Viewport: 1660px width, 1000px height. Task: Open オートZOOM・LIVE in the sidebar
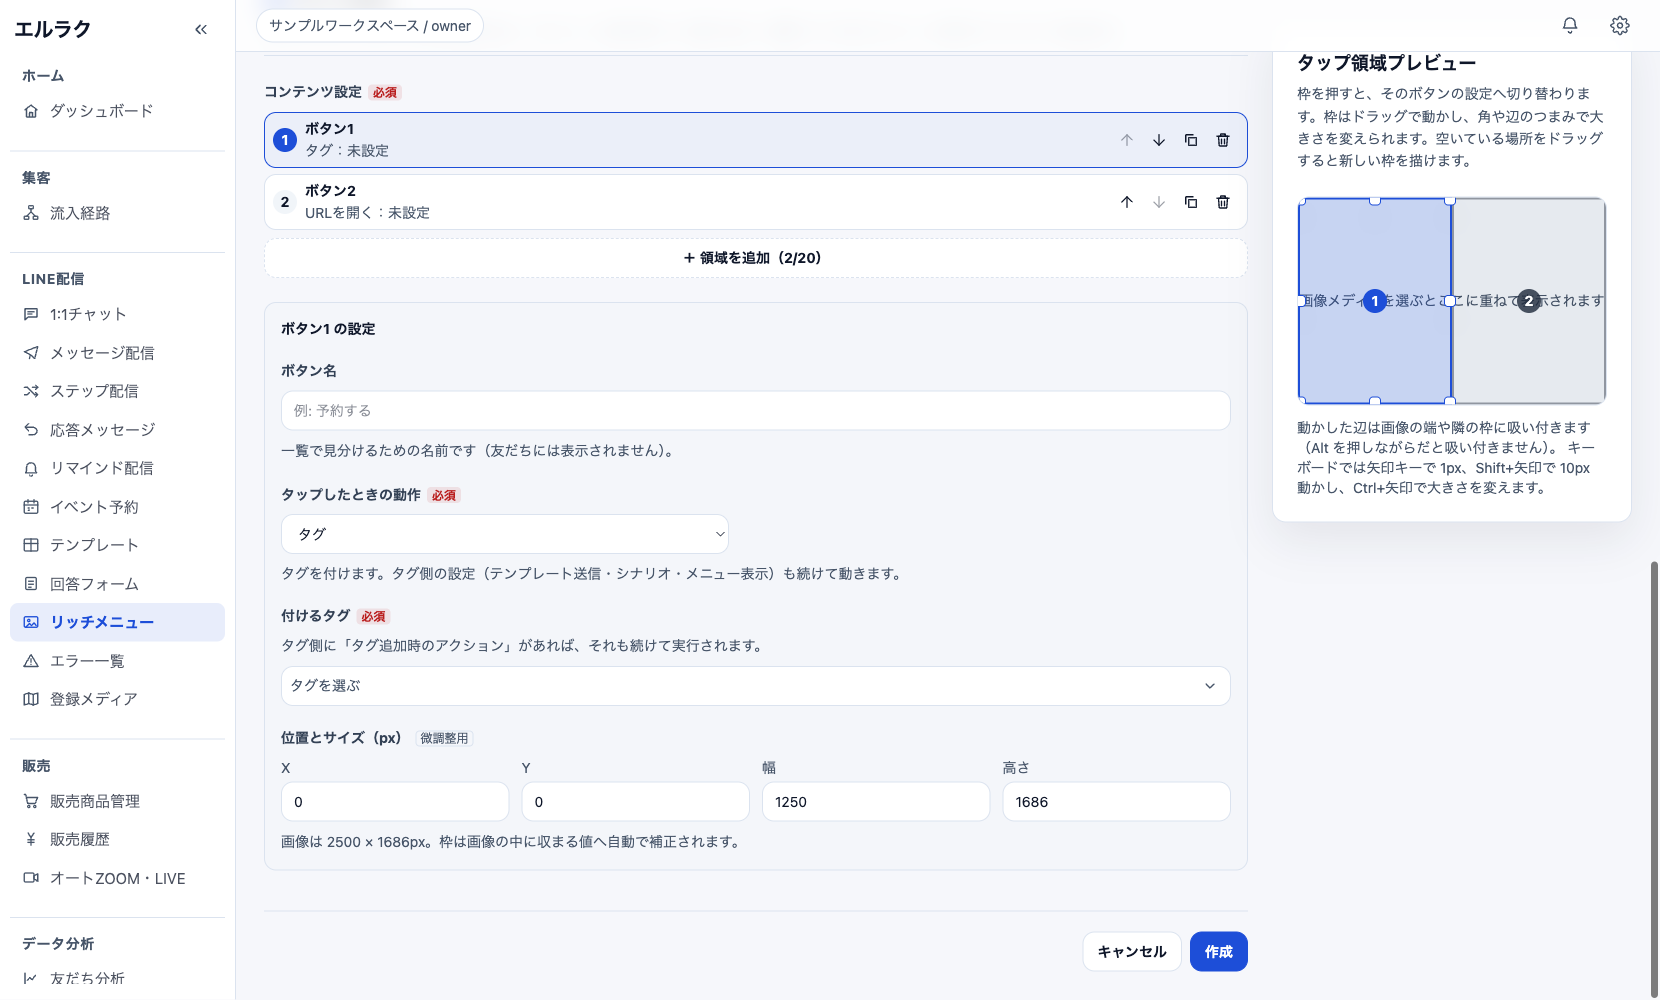tap(117, 879)
